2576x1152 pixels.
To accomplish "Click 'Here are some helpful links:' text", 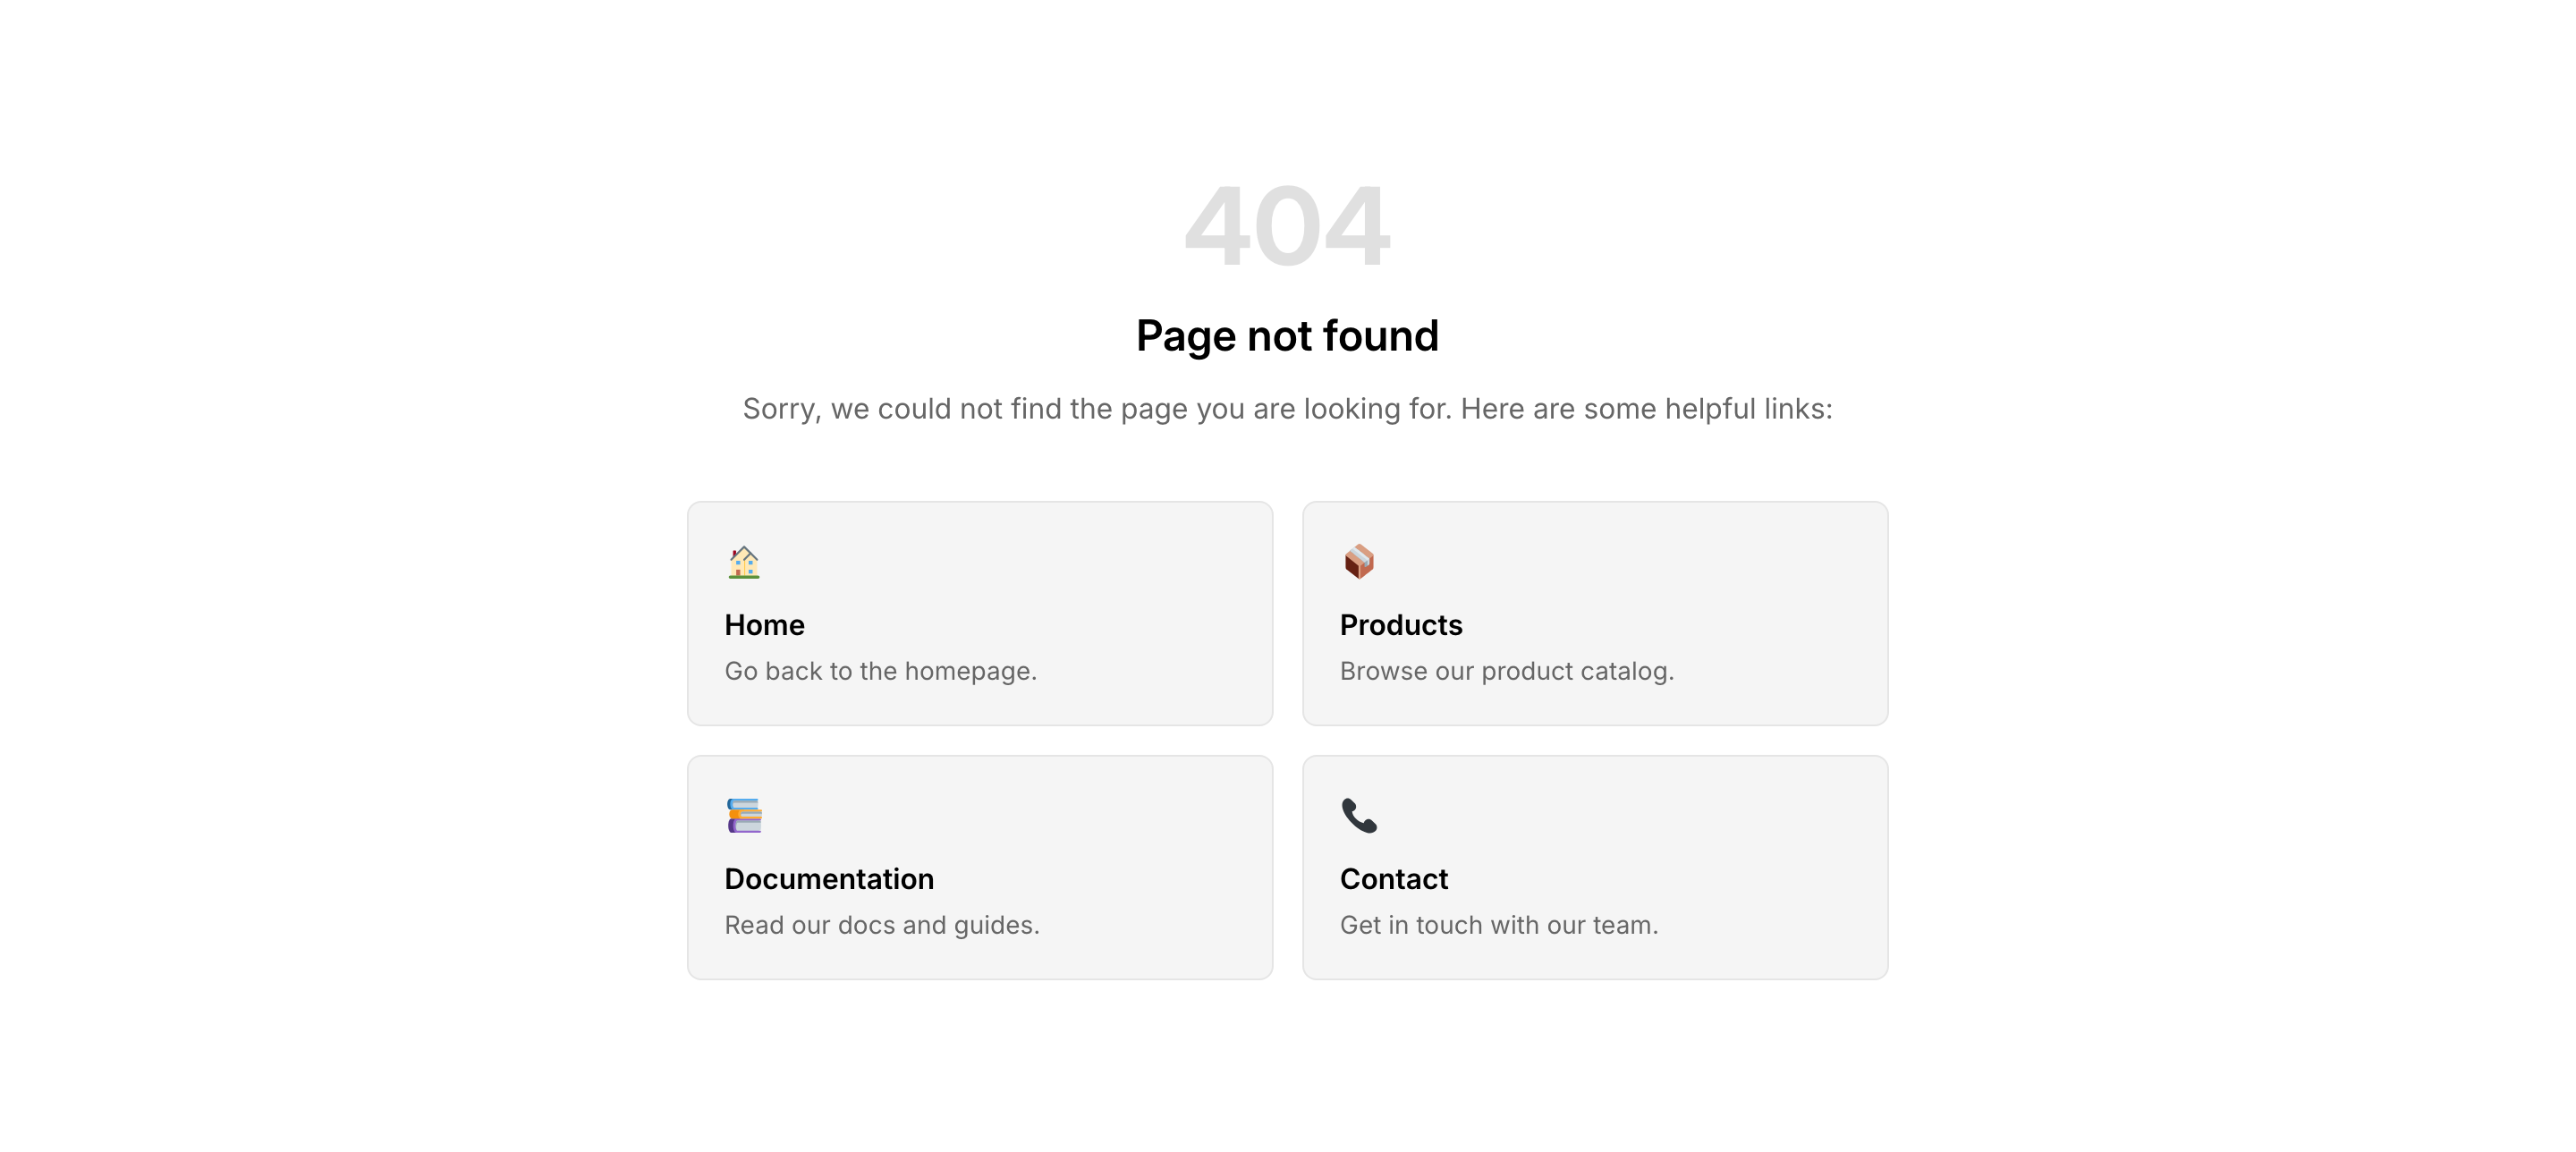I will (1646, 409).
